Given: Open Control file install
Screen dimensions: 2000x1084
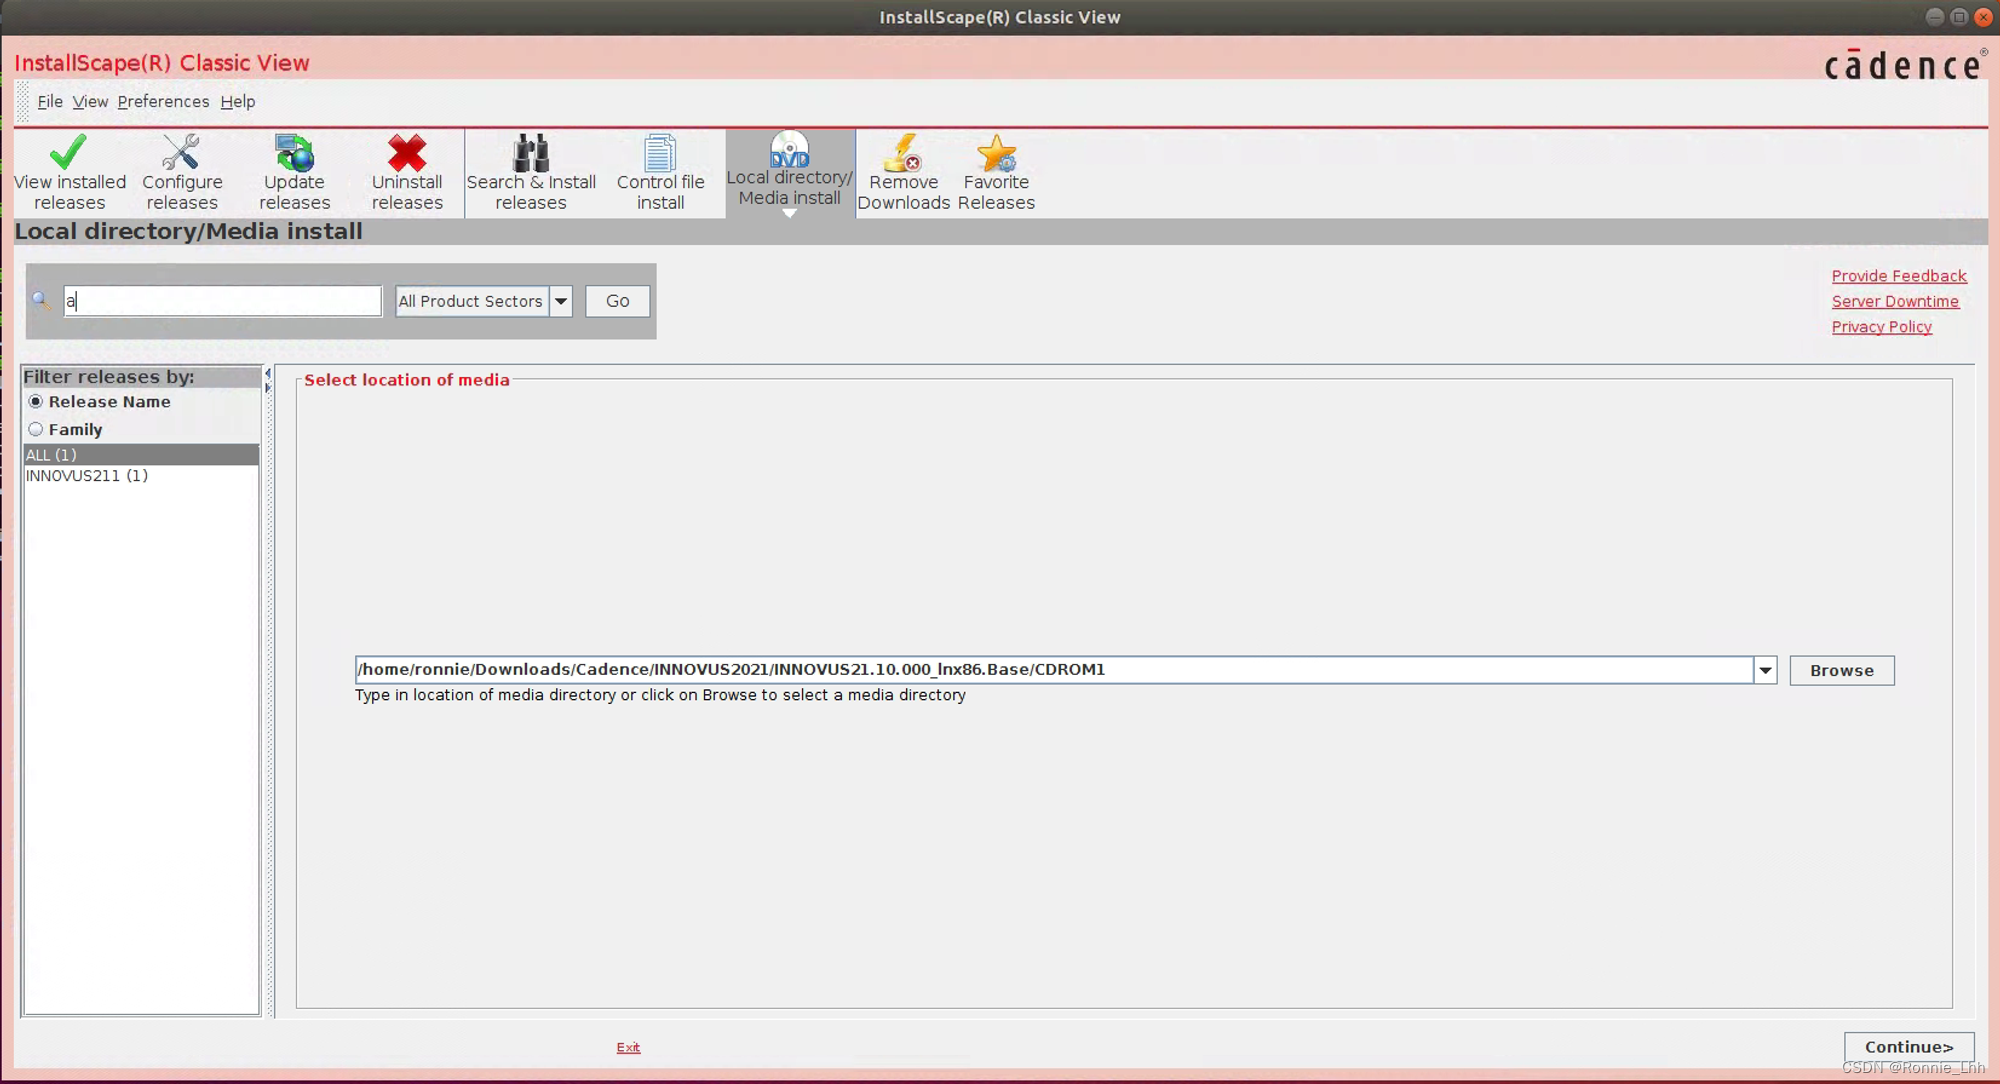Looking at the screenshot, I should (x=660, y=172).
